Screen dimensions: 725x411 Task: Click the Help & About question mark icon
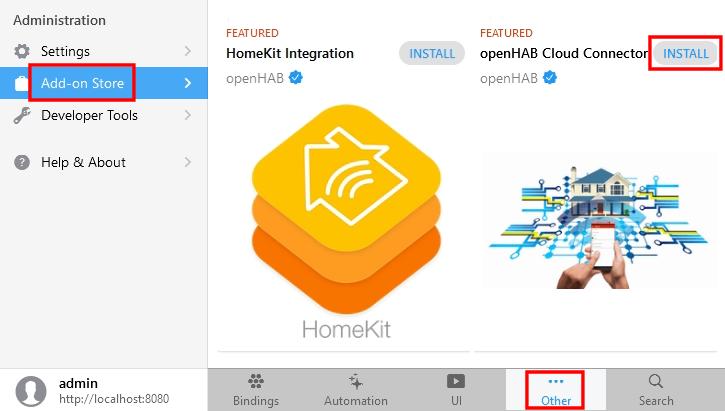point(22,162)
